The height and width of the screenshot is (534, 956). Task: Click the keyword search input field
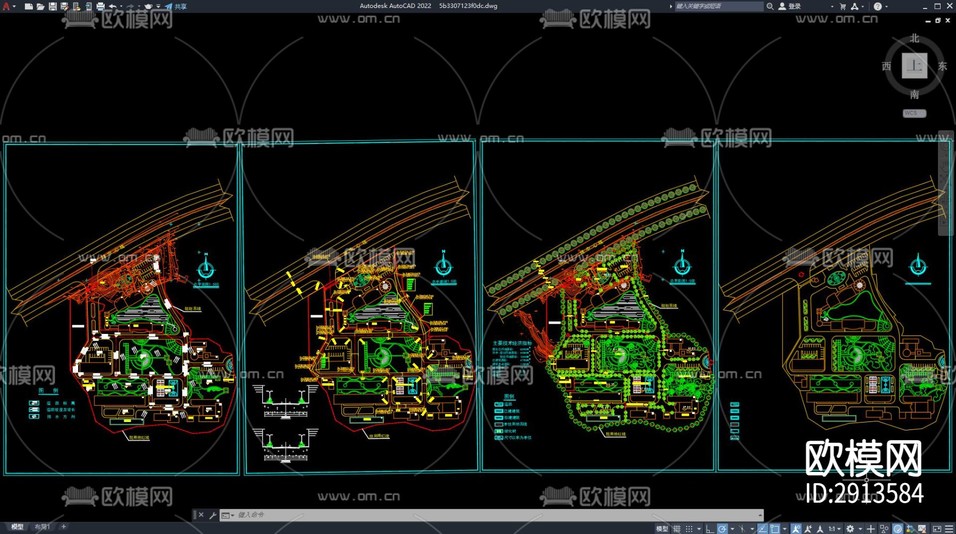point(718,6)
